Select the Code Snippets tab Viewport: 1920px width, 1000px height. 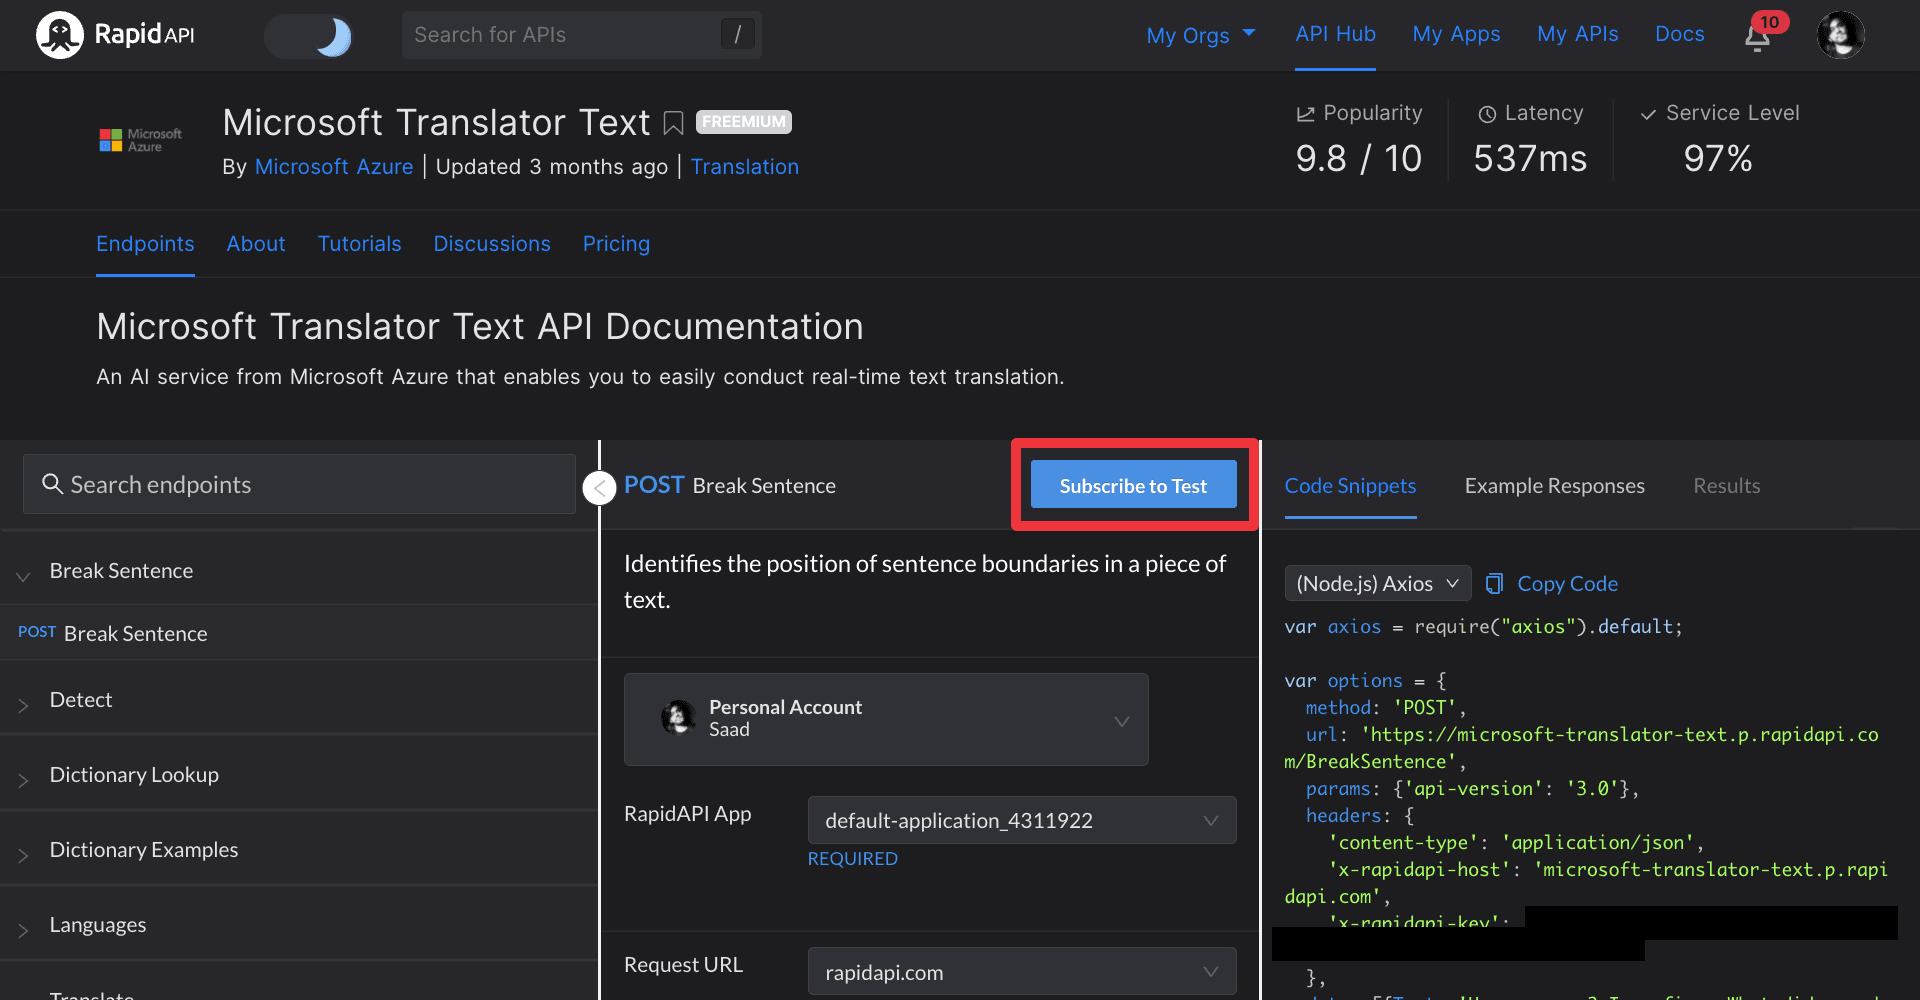pyautogui.click(x=1350, y=486)
